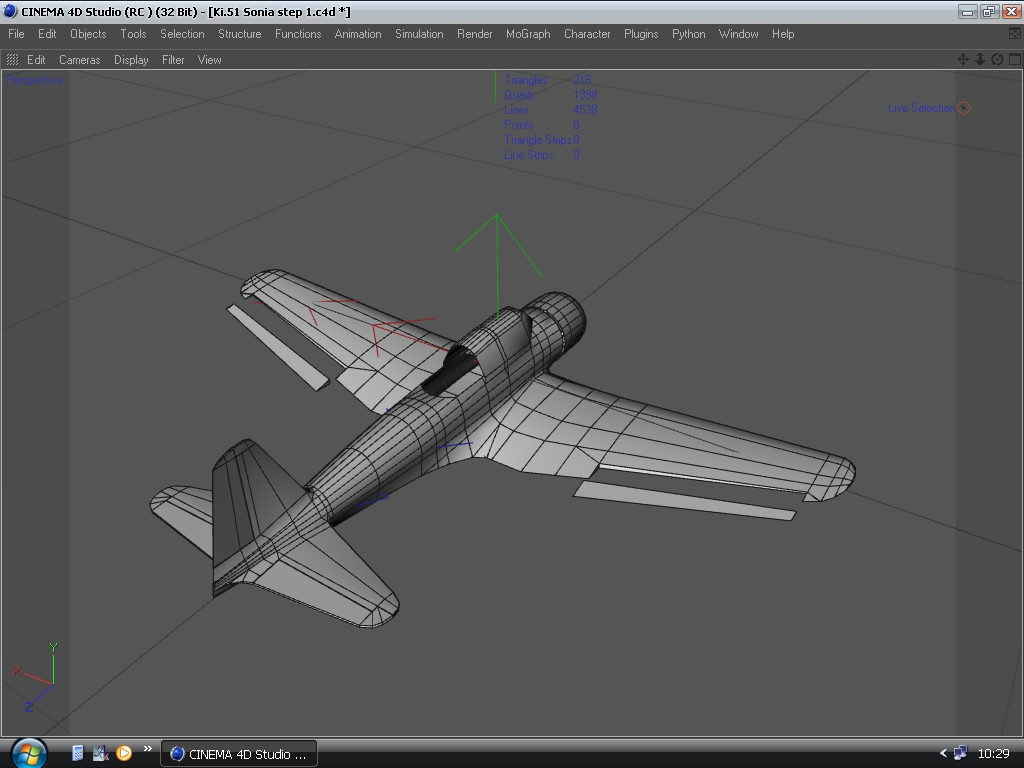This screenshot has height=768, width=1024.
Task: Open the Simulation menu
Action: (x=419, y=34)
